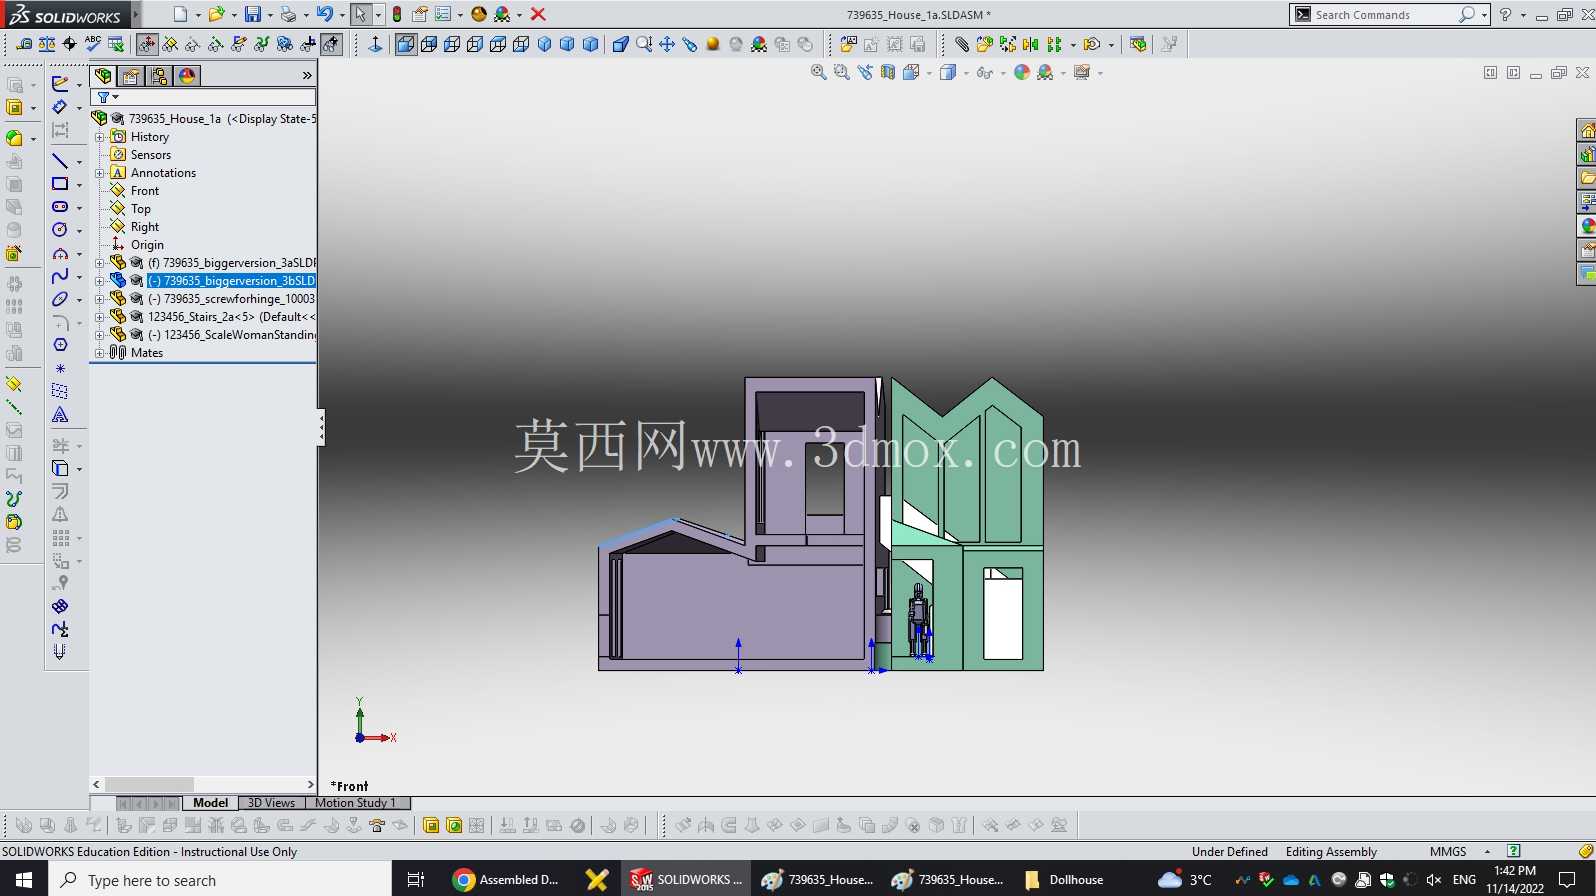Select the Top plane in the tree
This screenshot has width=1596, height=896.
(140, 209)
